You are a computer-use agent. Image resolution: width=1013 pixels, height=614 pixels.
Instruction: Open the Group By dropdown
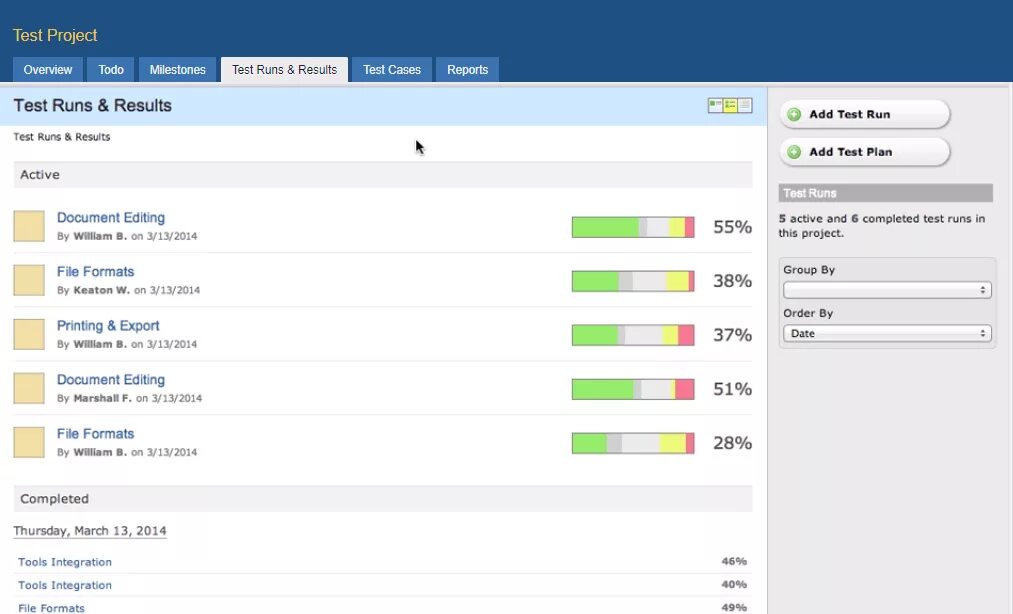[887, 290]
